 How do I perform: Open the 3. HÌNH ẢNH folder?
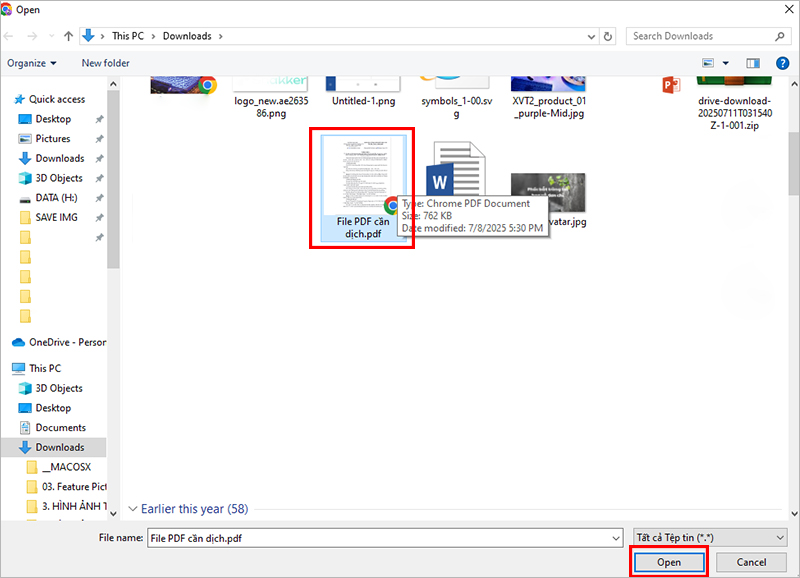coord(66,507)
